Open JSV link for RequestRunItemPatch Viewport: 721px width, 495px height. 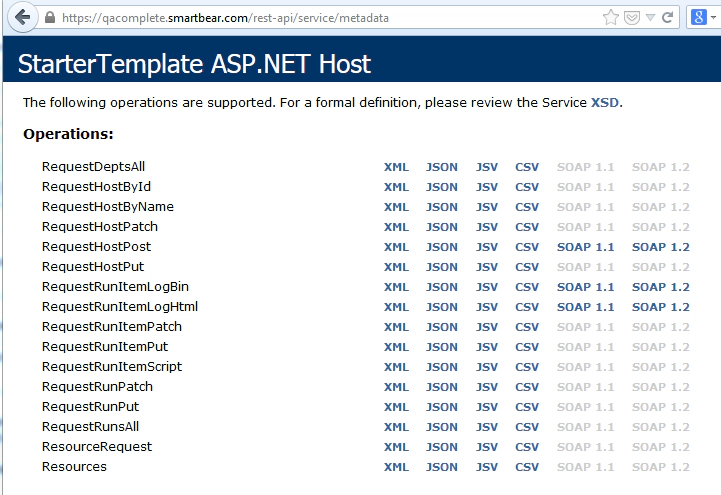point(487,327)
